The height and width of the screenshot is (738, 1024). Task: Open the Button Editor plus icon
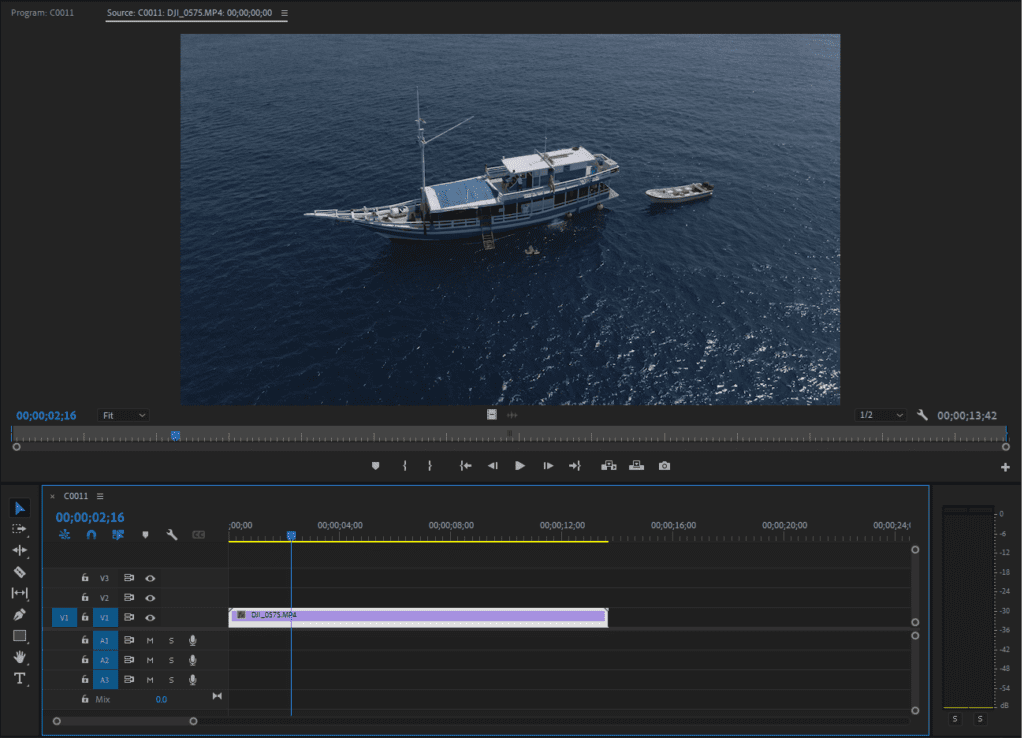(x=1005, y=467)
